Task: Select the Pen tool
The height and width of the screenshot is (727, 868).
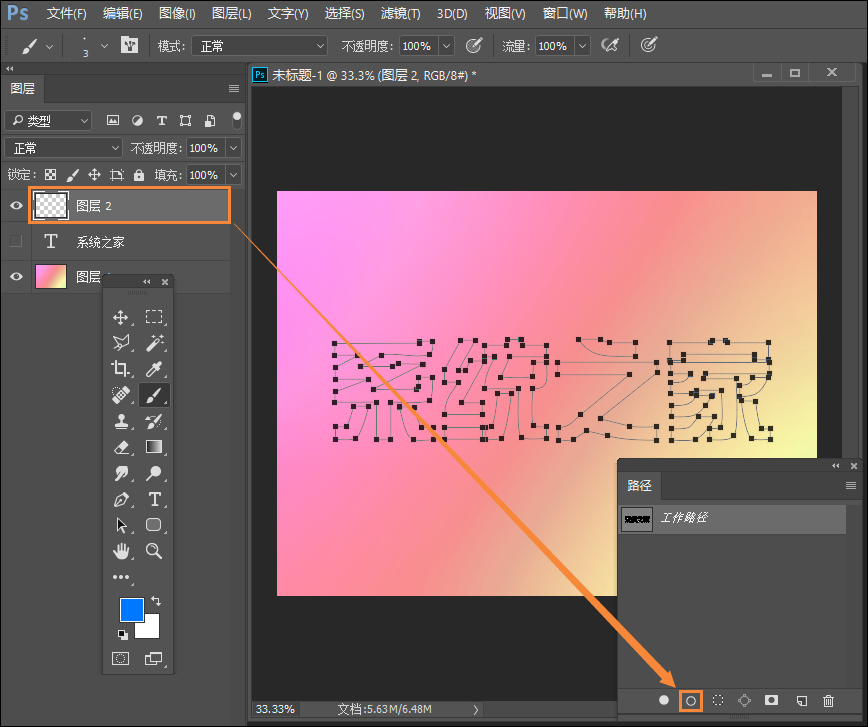Action: click(121, 499)
